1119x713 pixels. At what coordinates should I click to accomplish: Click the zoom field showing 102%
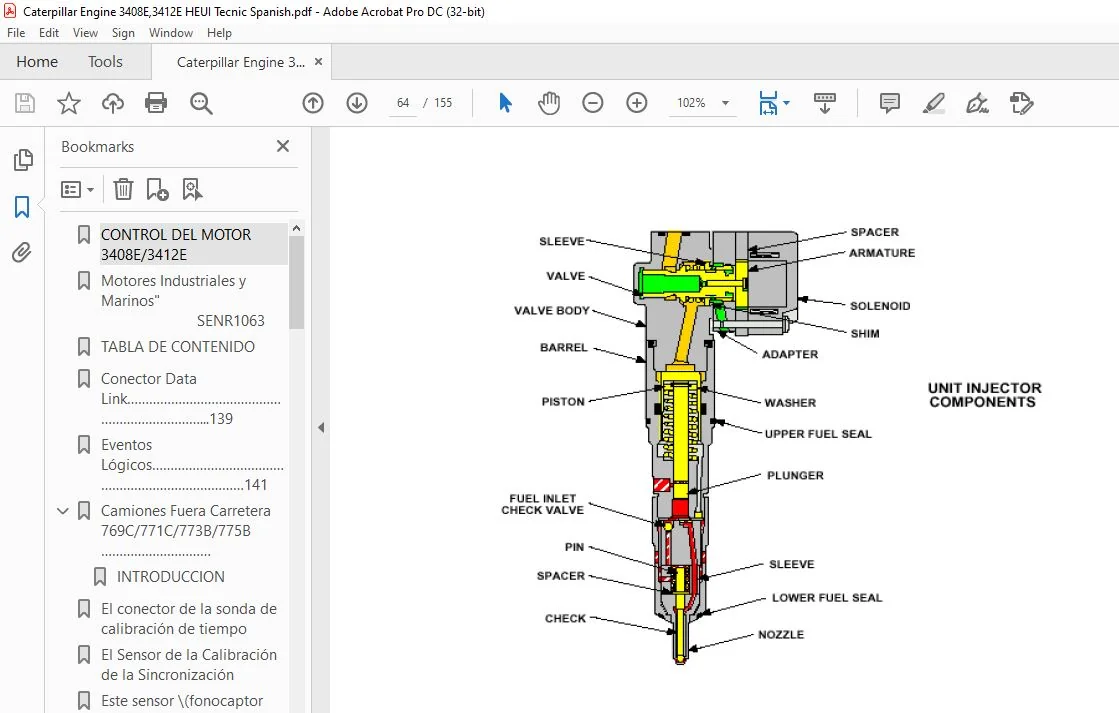click(692, 103)
